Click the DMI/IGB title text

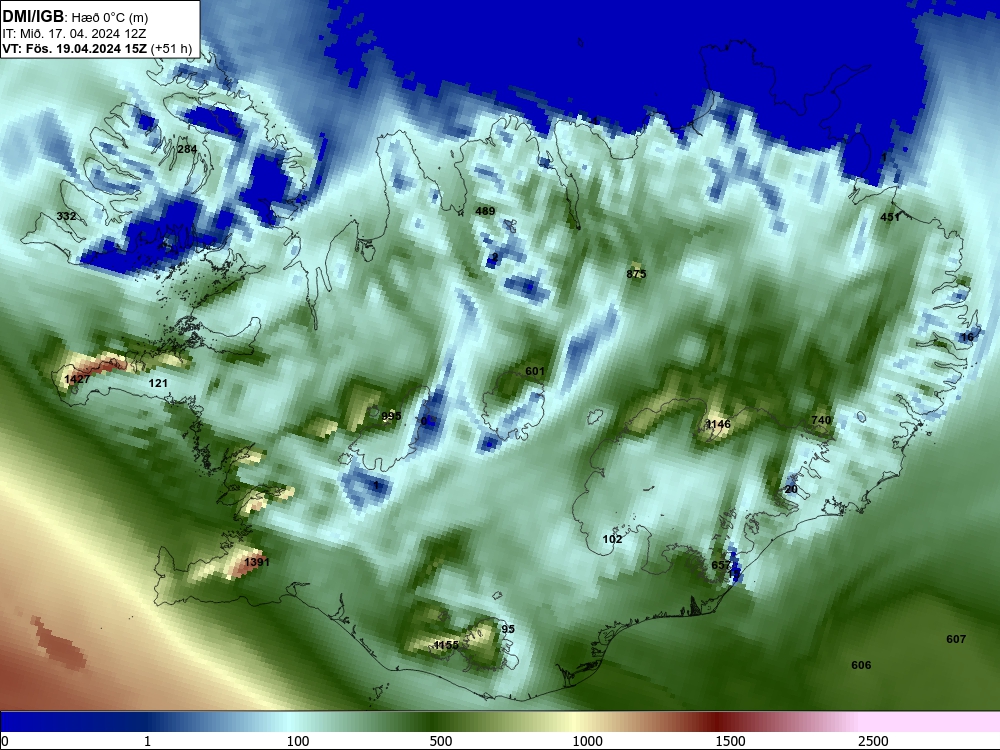tap(33, 16)
